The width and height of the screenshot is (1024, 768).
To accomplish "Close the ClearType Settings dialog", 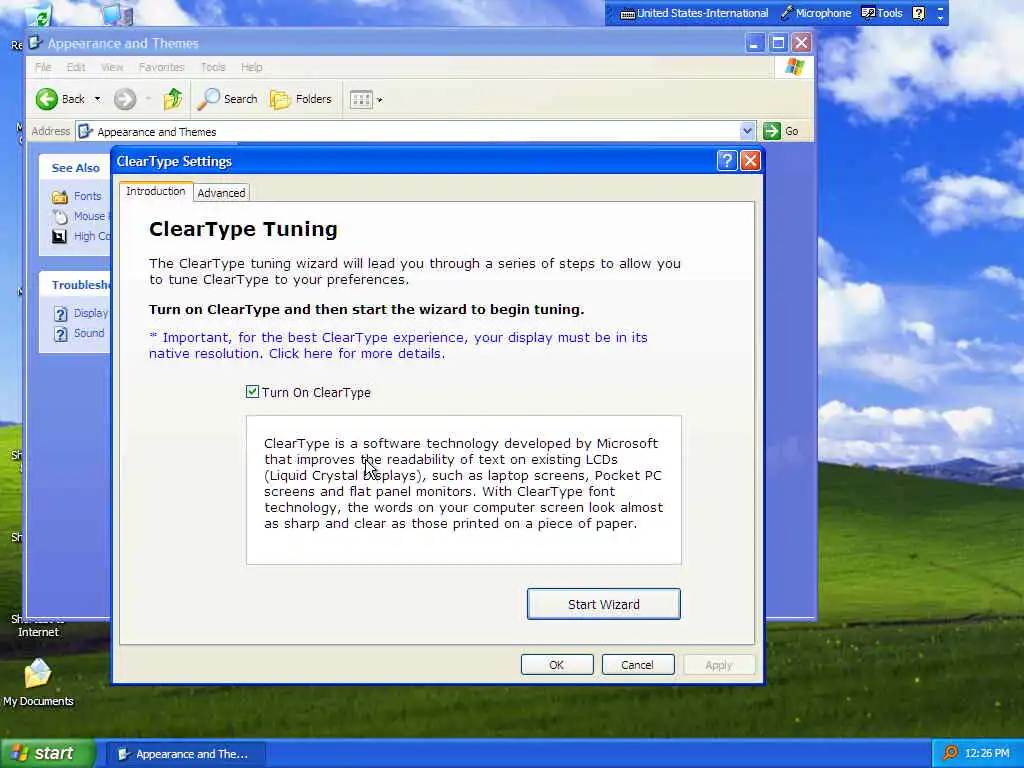I will 750,161.
